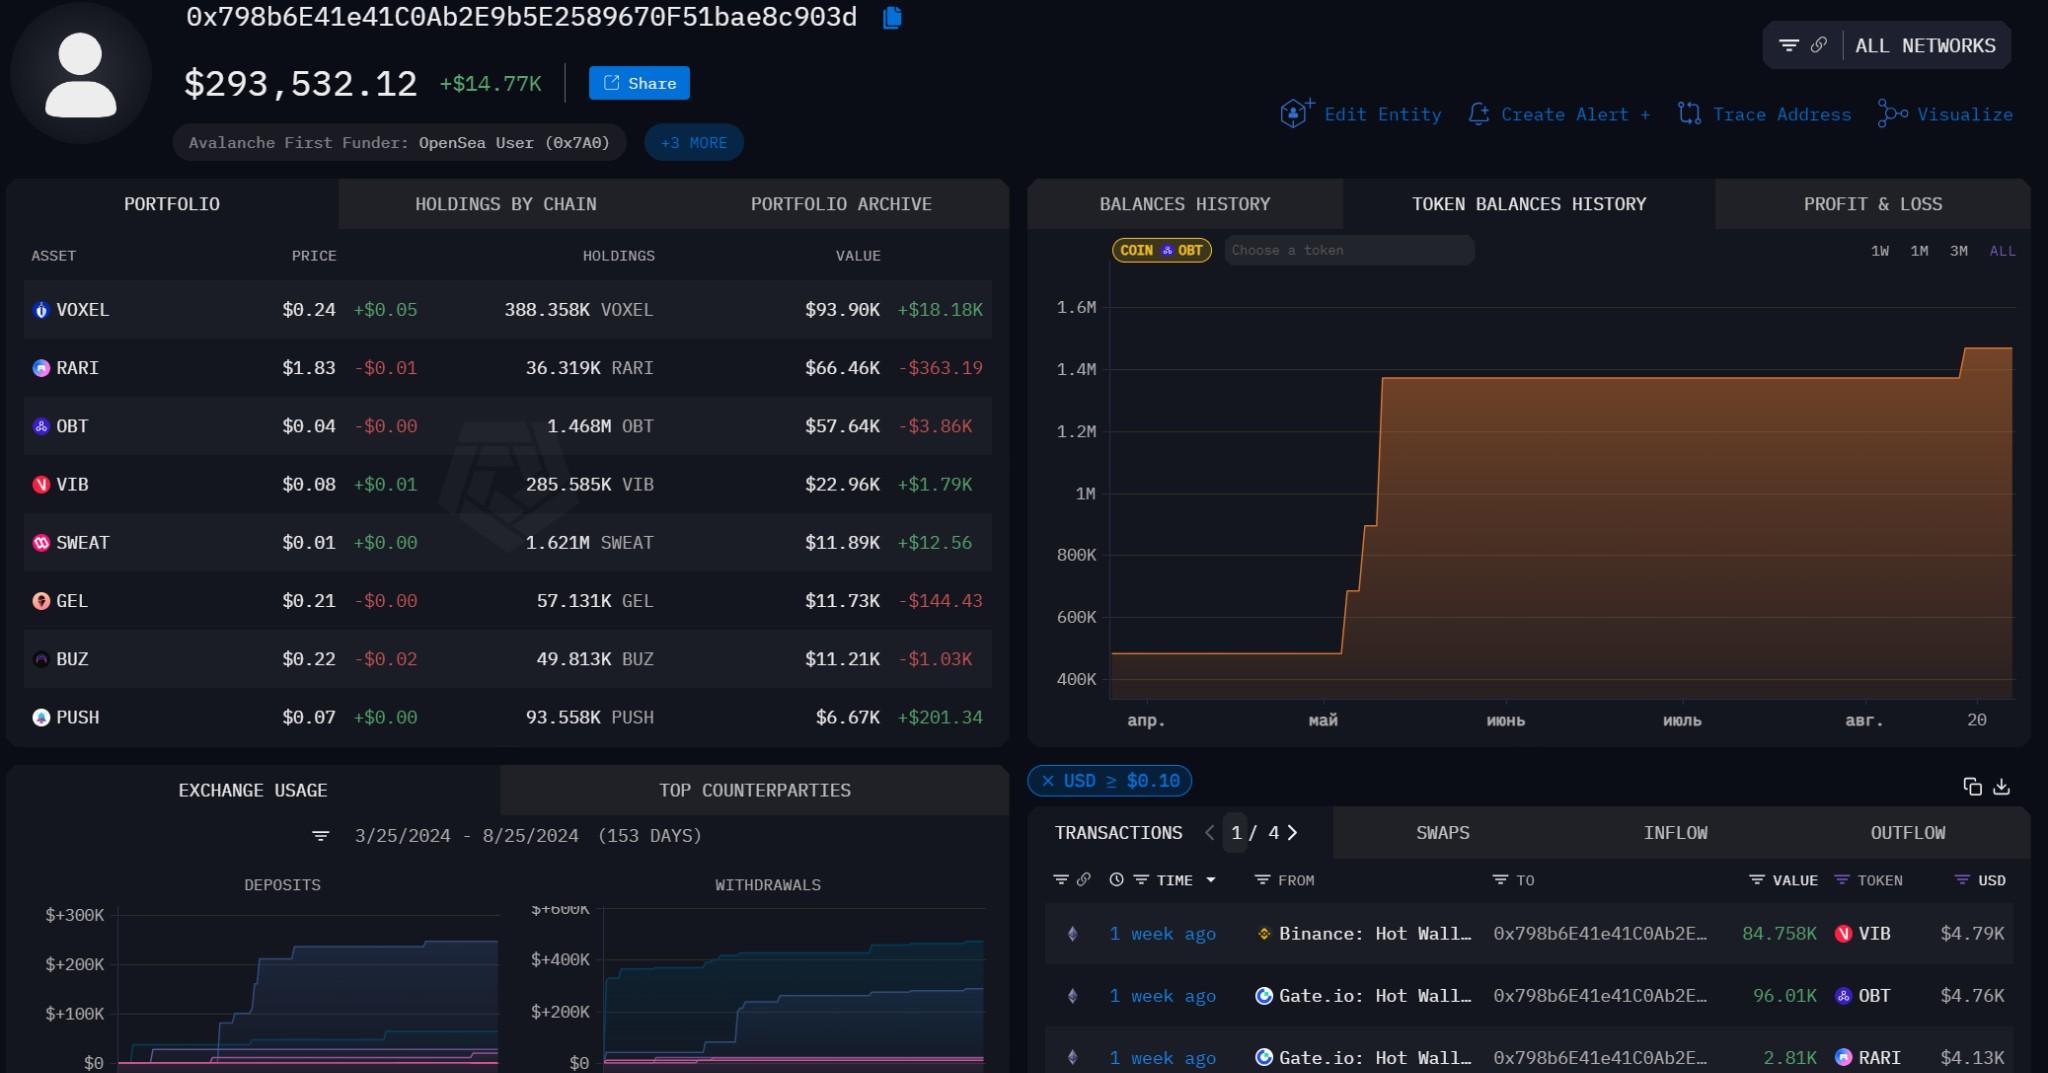Screen dimensions: 2048x1073
Task: Select the 3M chart range
Action: (x=1958, y=251)
